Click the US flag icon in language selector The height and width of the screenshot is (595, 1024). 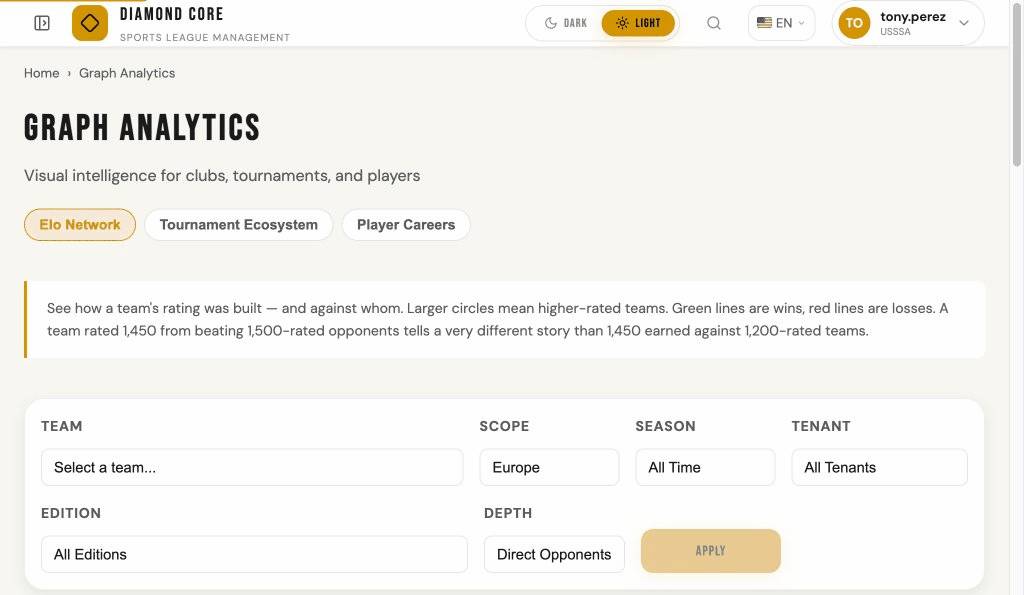click(765, 22)
